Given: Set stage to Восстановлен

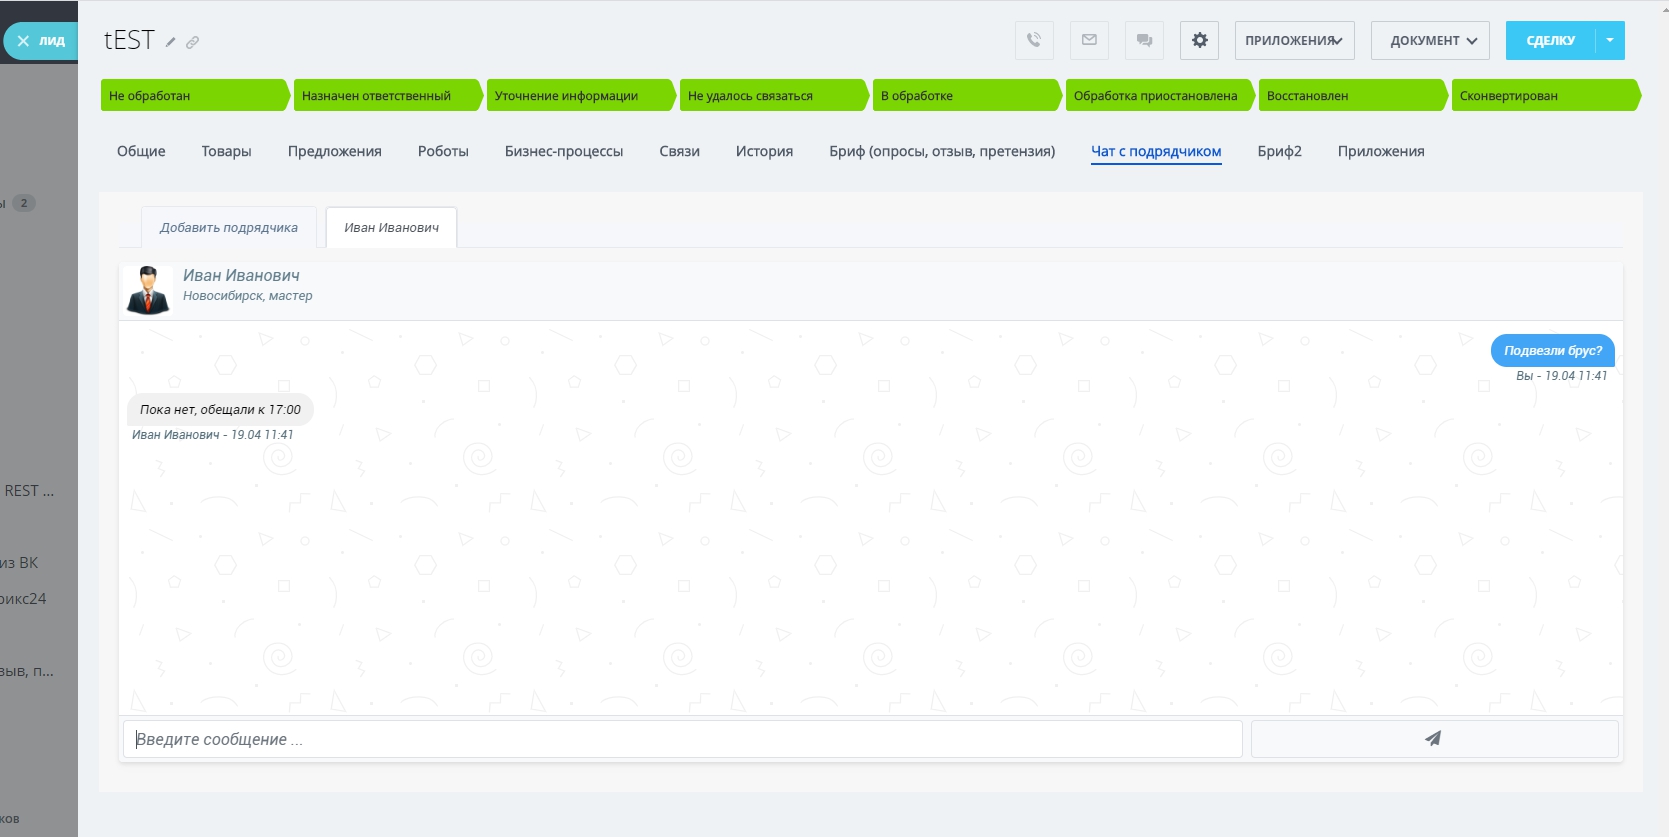Looking at the screenshot, I should [1353, 95].
